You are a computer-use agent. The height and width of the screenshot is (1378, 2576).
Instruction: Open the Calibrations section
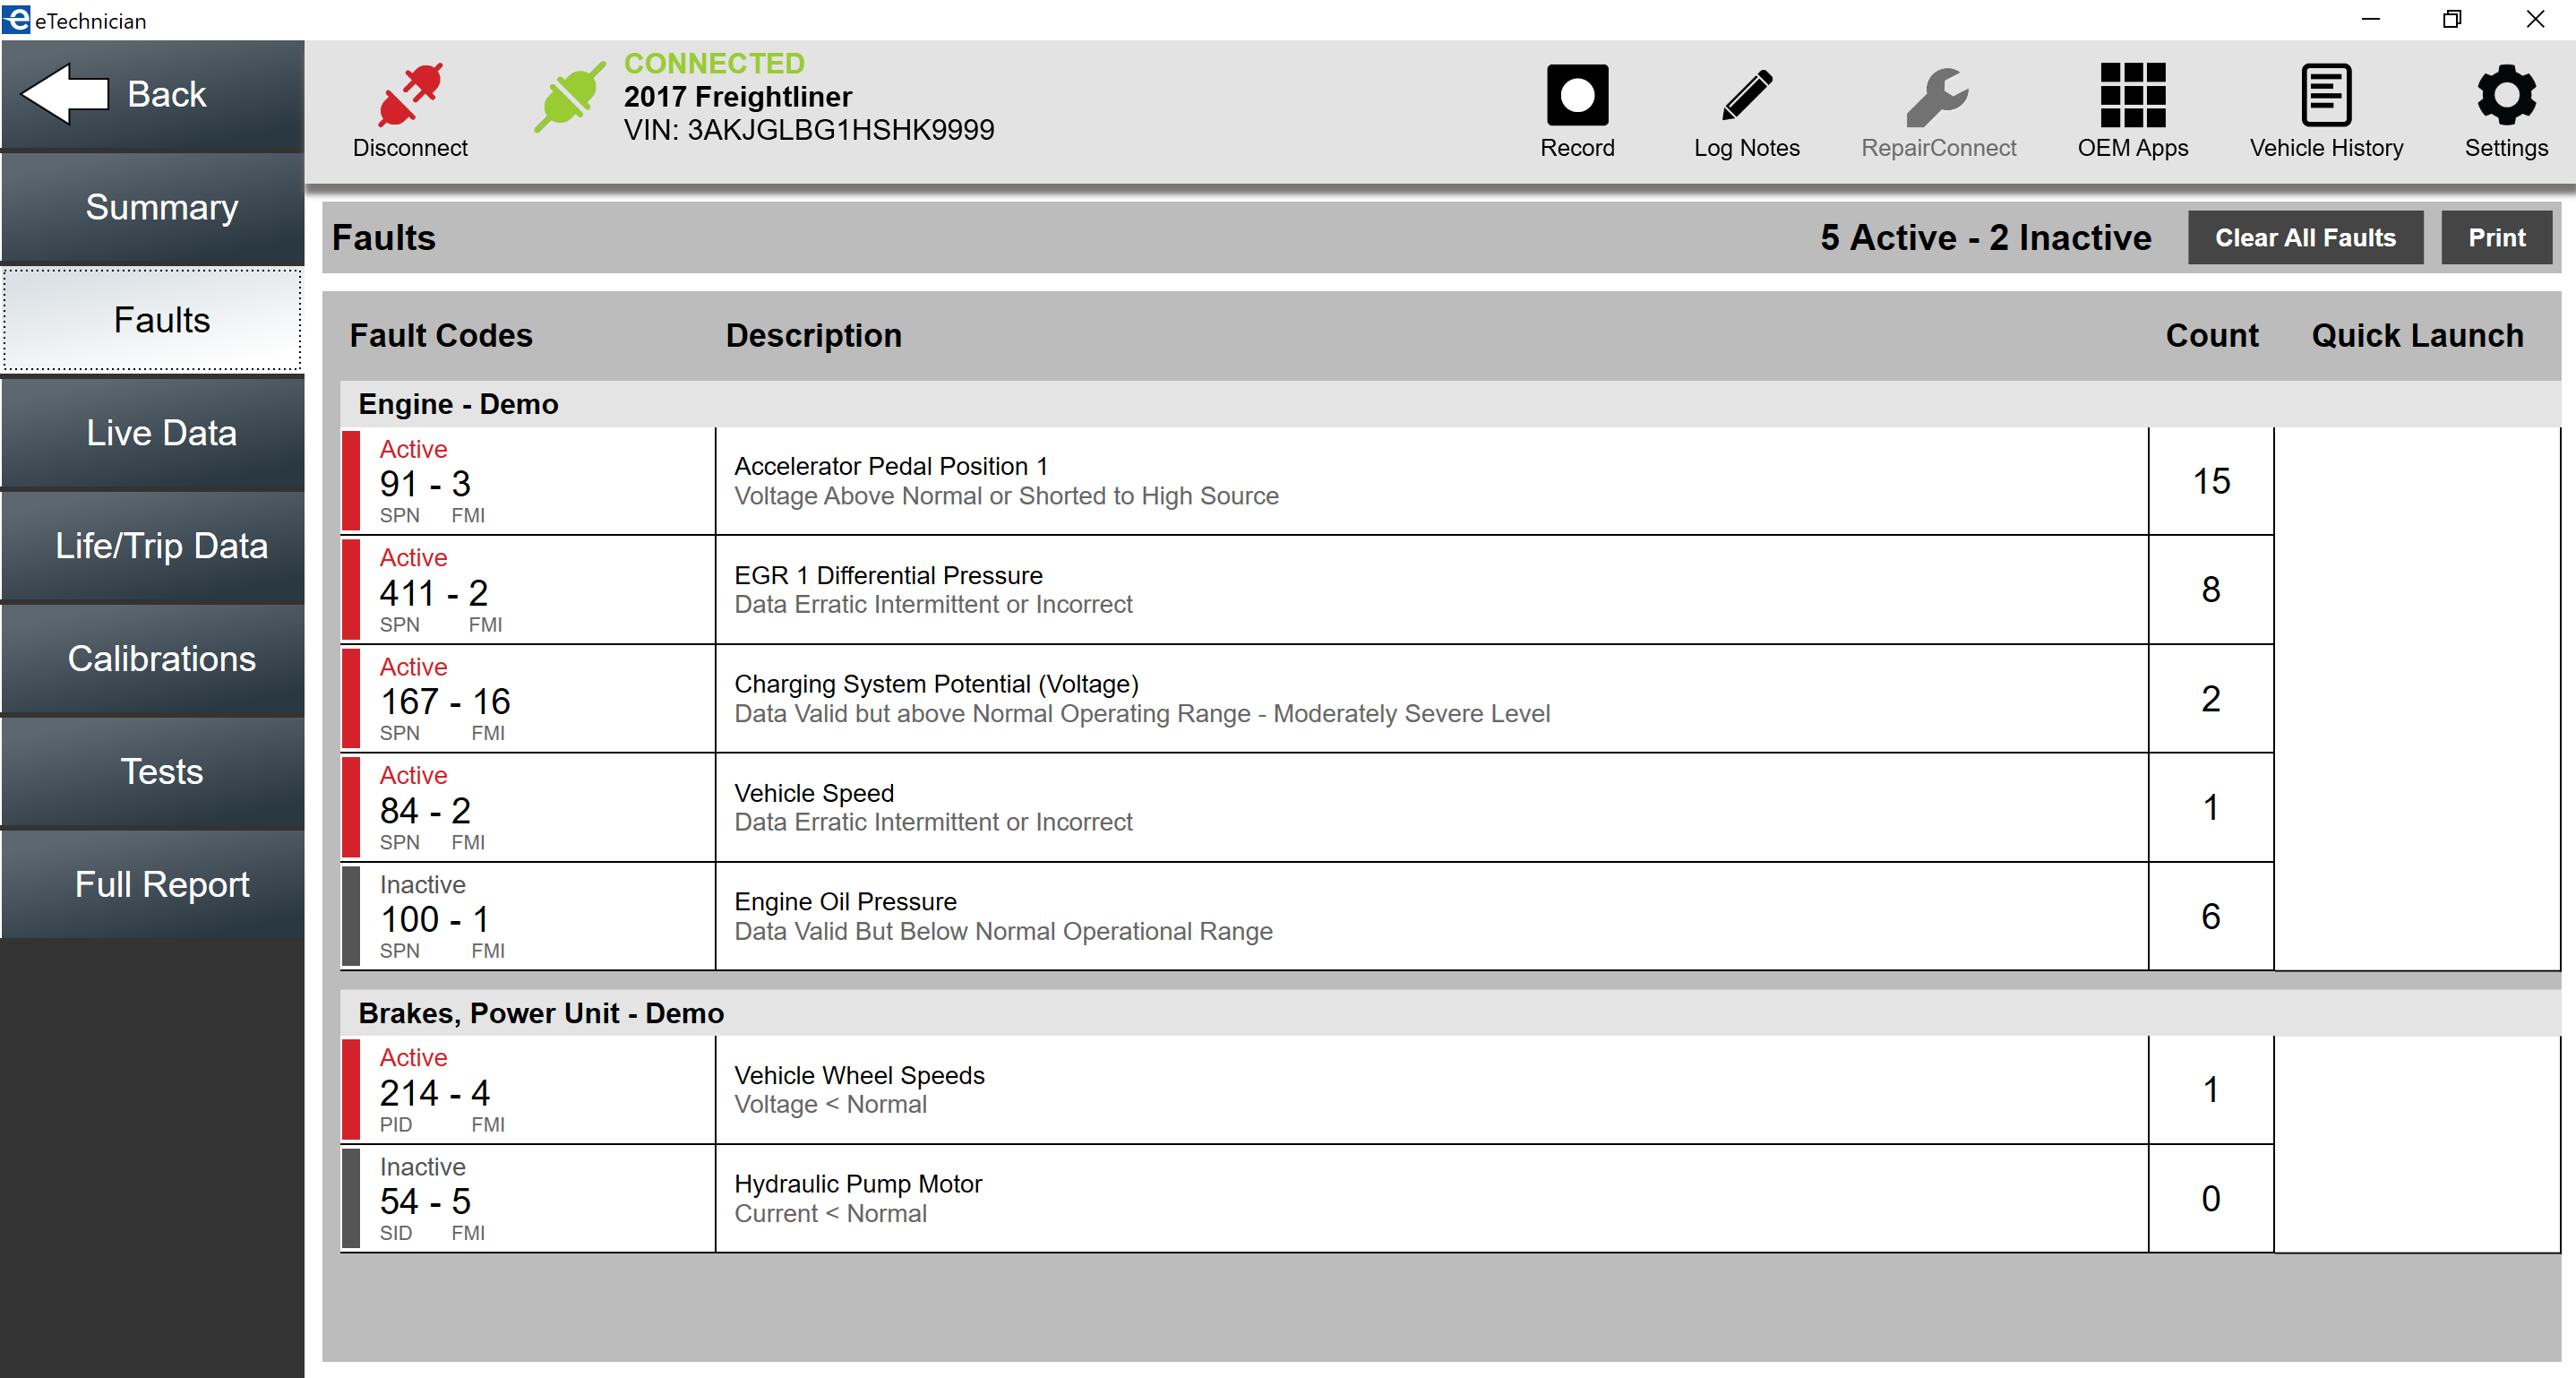pos(152,659)
